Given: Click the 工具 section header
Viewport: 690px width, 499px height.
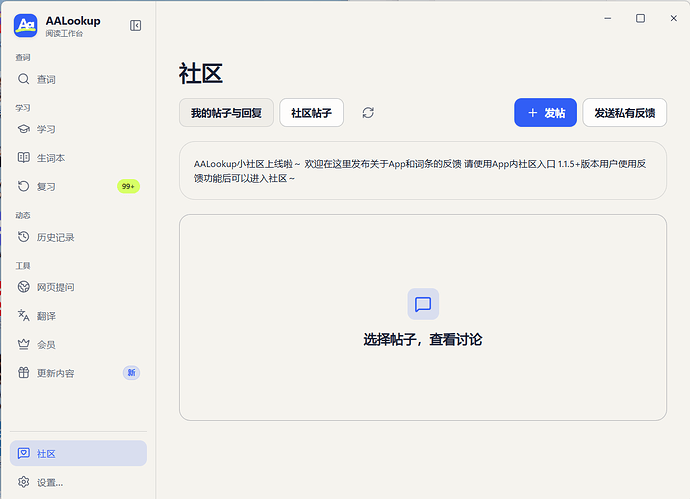Looking at the screenshot, I should pyautogui.click(x=23, y=265).
